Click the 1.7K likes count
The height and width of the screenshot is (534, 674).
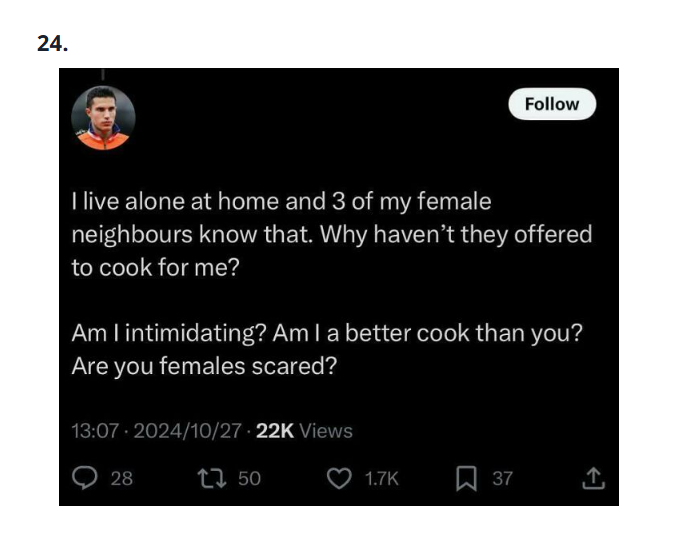pos(381,478)
